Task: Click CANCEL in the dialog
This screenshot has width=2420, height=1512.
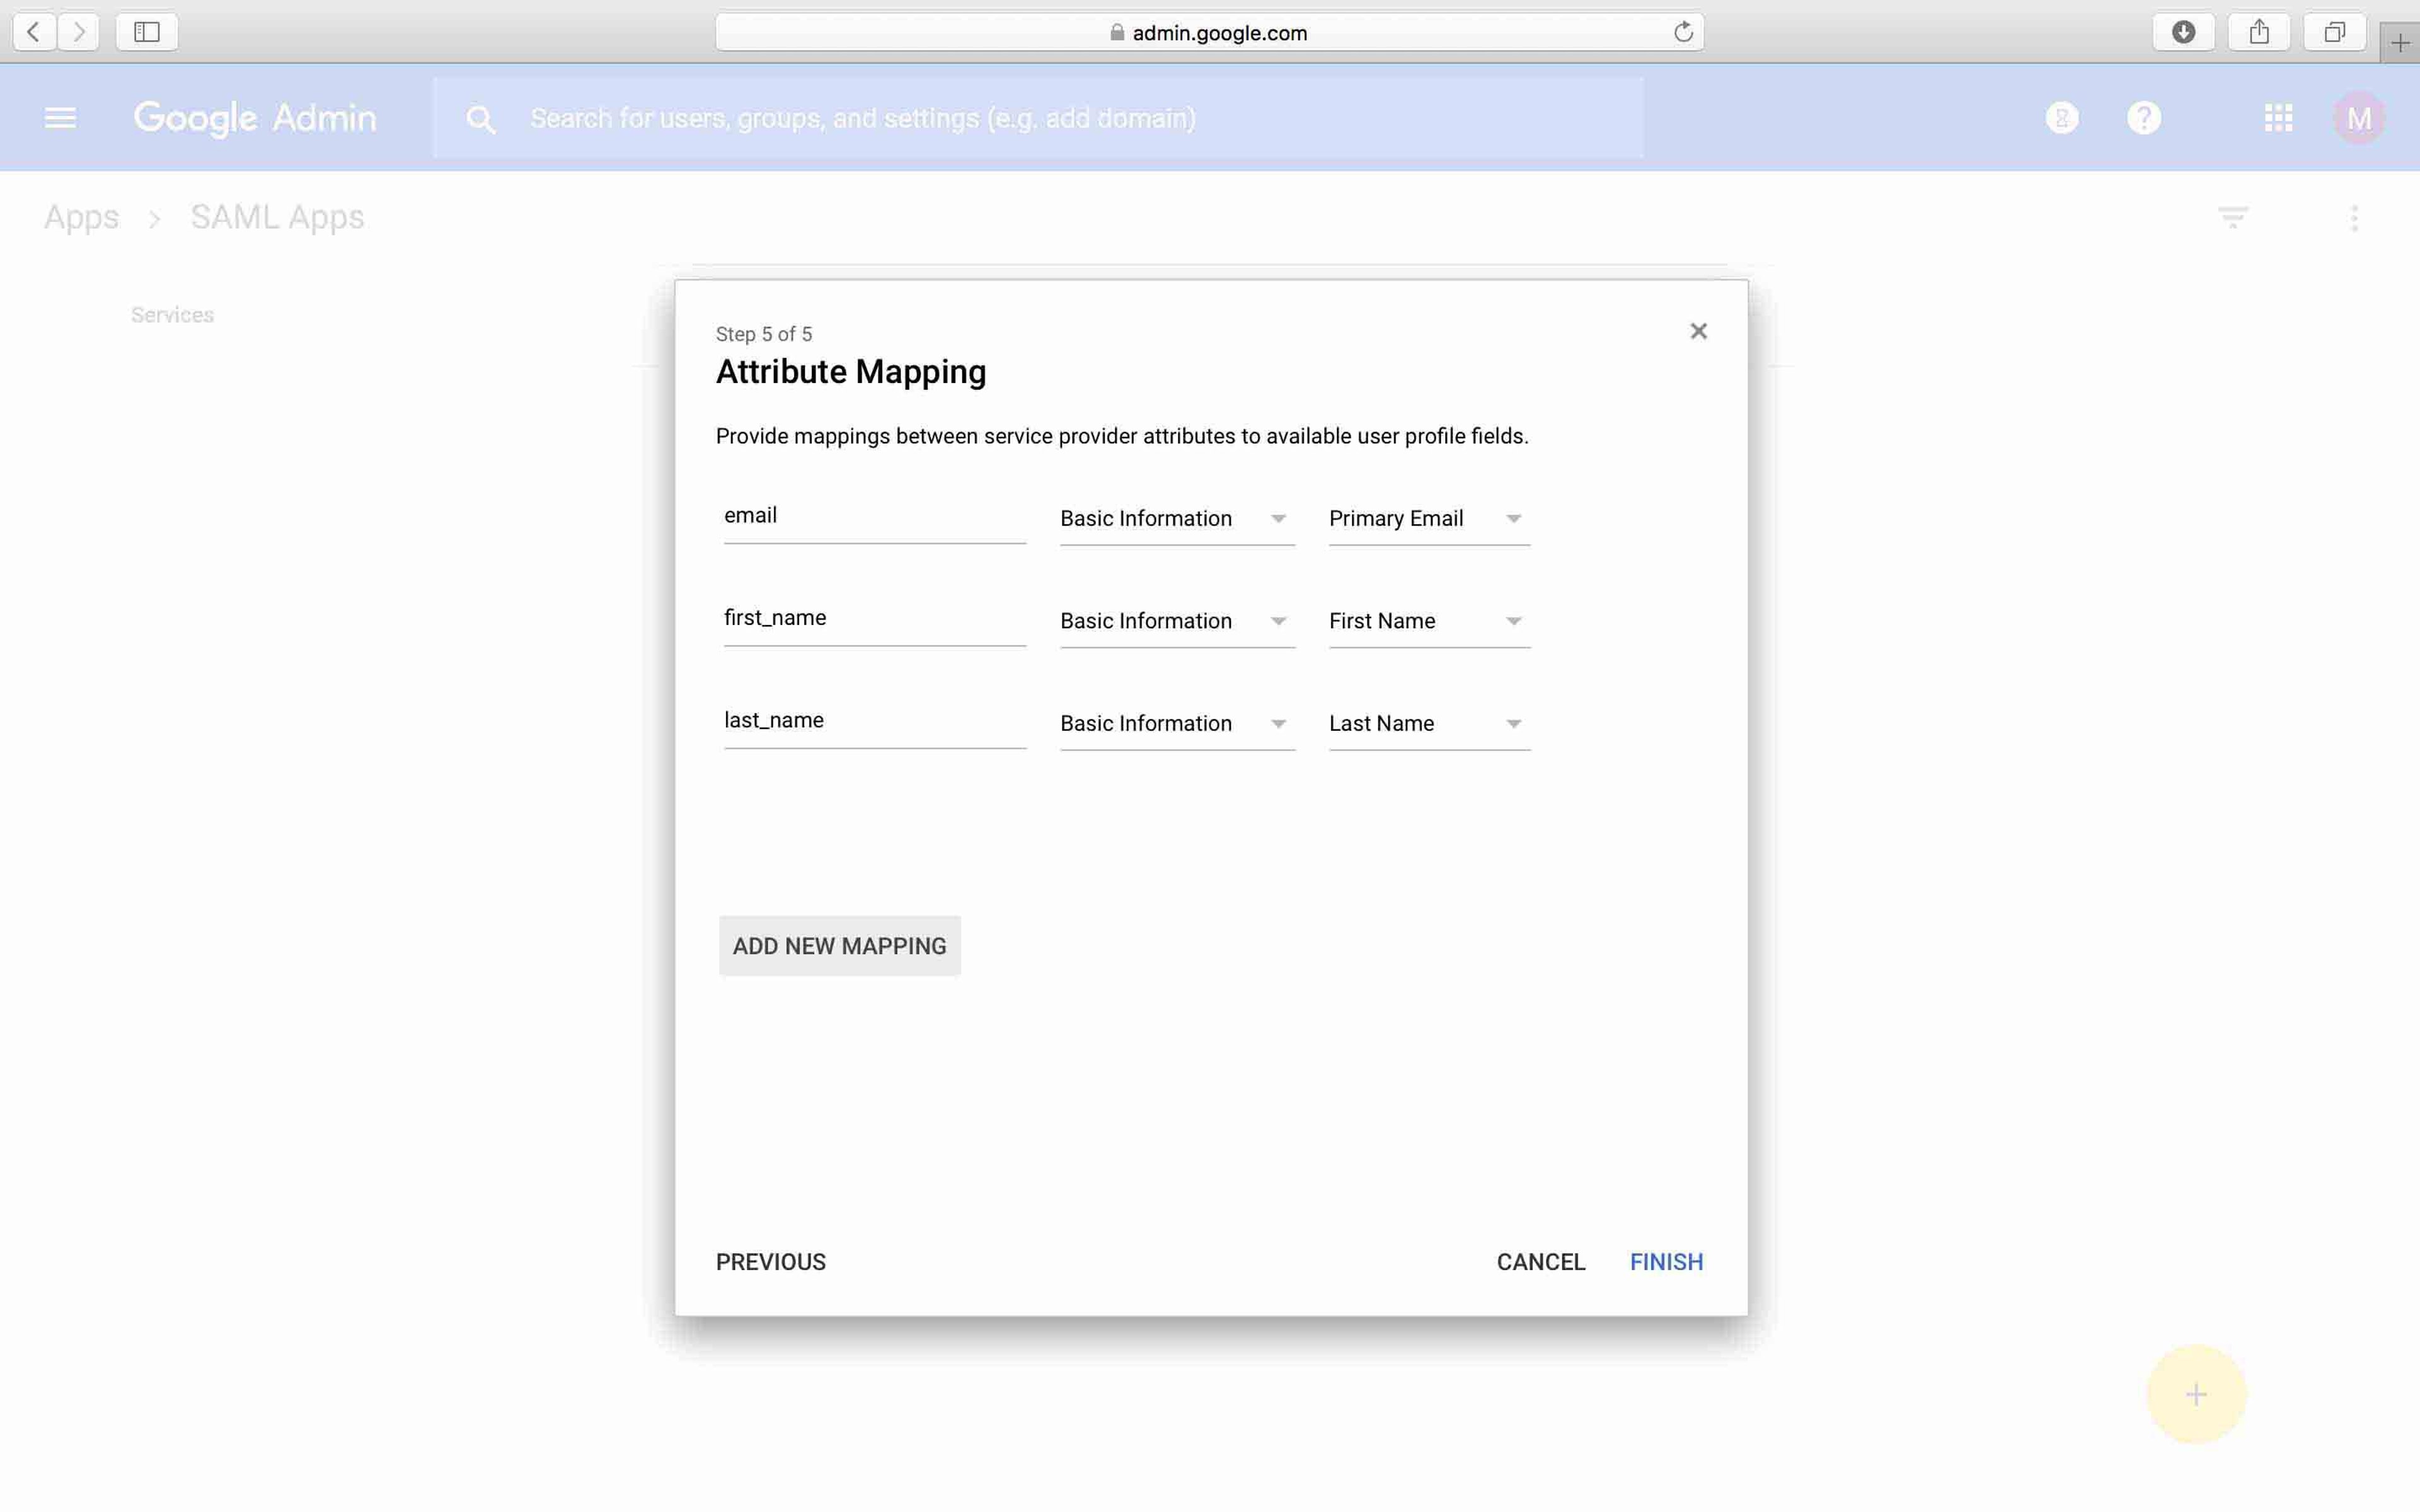Action: [1540, 1262]
